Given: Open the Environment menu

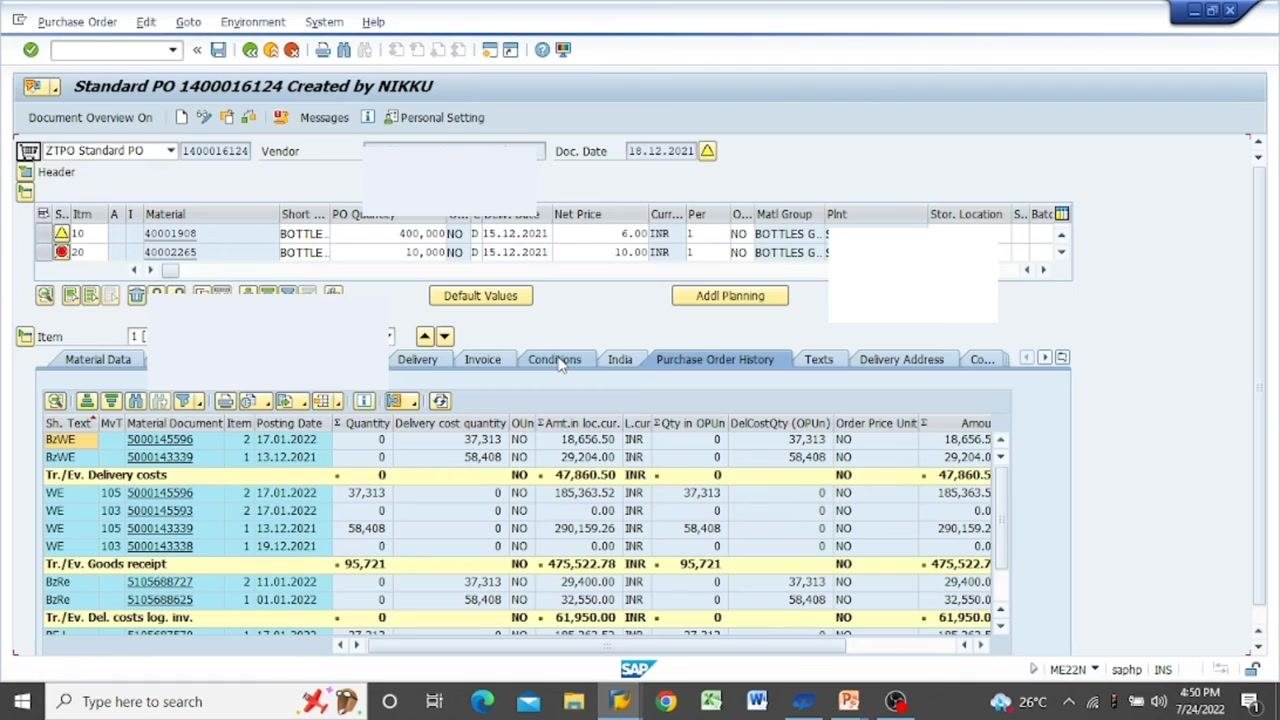Looking at the screenshot, I should 252,22.
